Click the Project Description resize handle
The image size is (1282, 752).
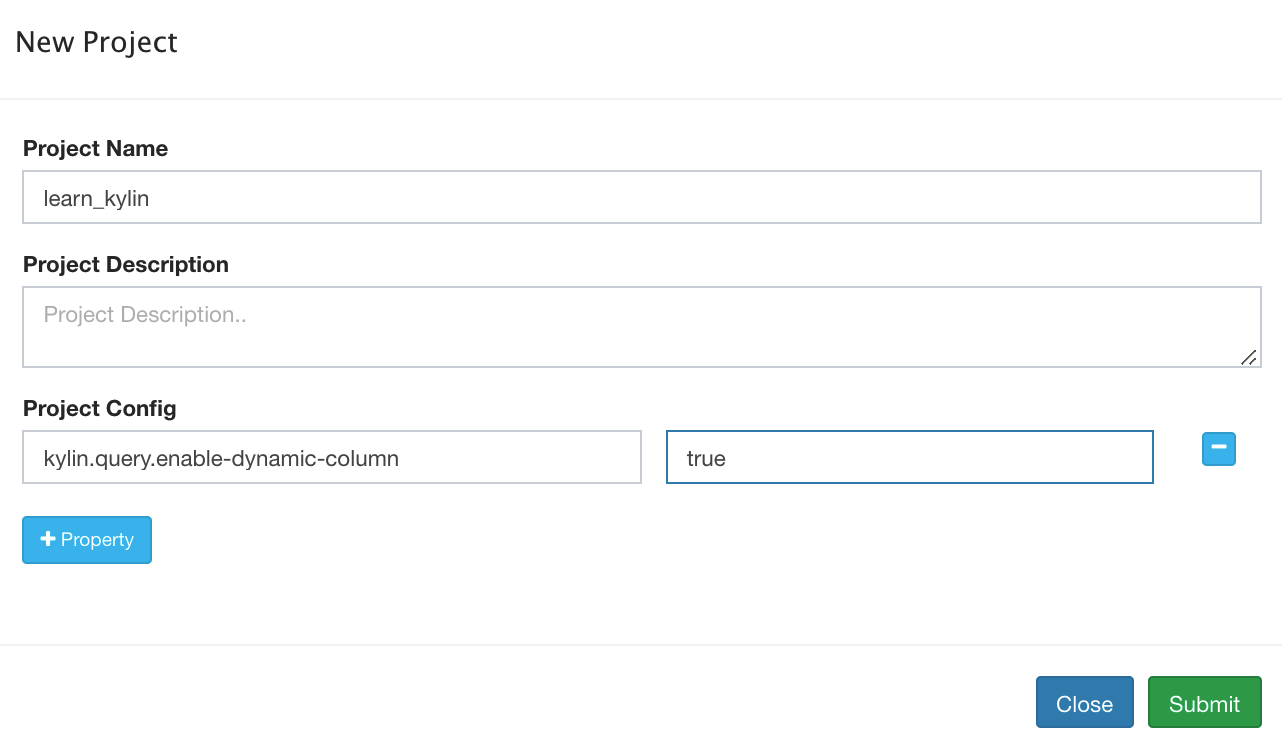pyautogui.click(x=1248, y=357)
